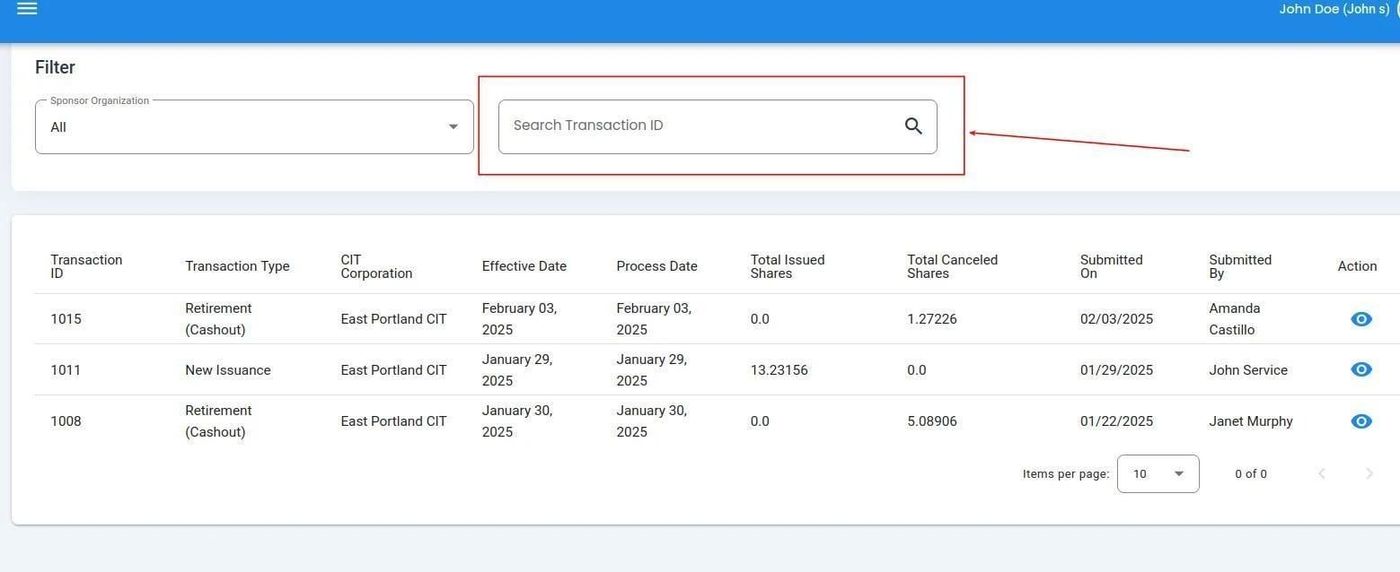Select Amanda Castillo in Submitted By column

point(1233,319)
